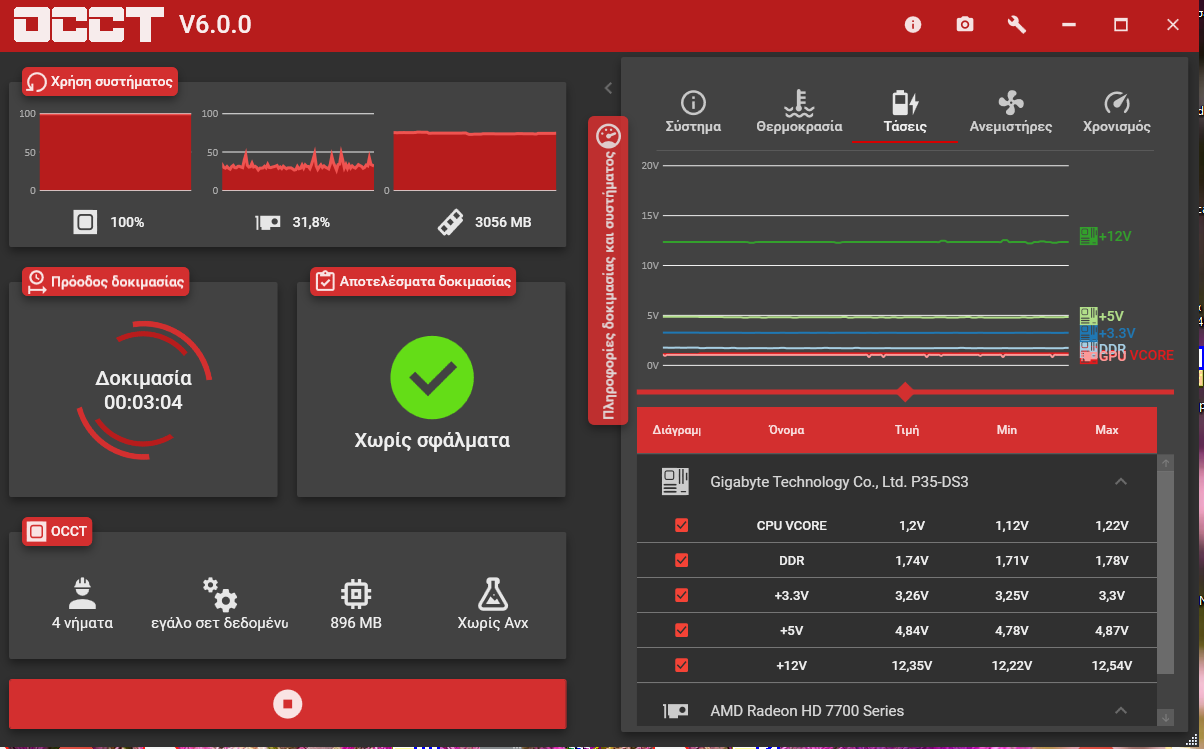Click the Min column header
This screenshot has height=749, width=1204.
[x=1007, y=430]
